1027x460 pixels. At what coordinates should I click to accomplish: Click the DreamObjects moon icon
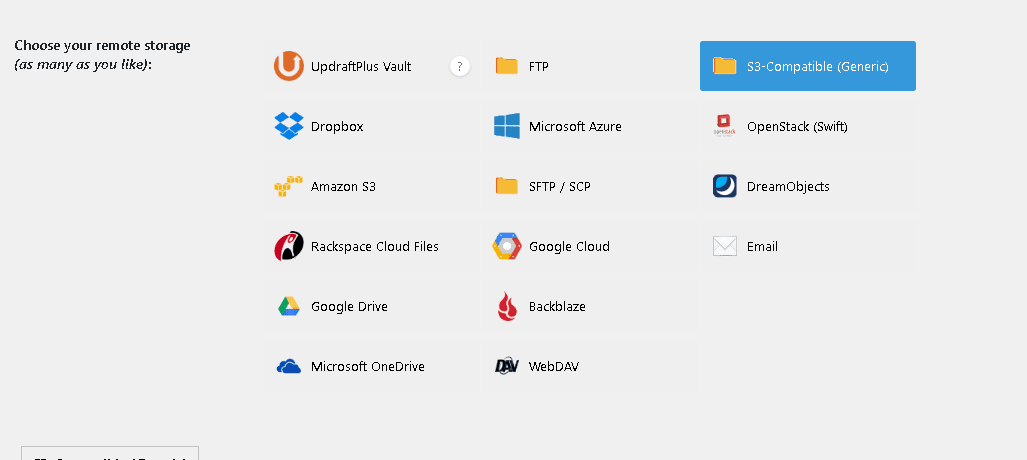coord(725,186)
